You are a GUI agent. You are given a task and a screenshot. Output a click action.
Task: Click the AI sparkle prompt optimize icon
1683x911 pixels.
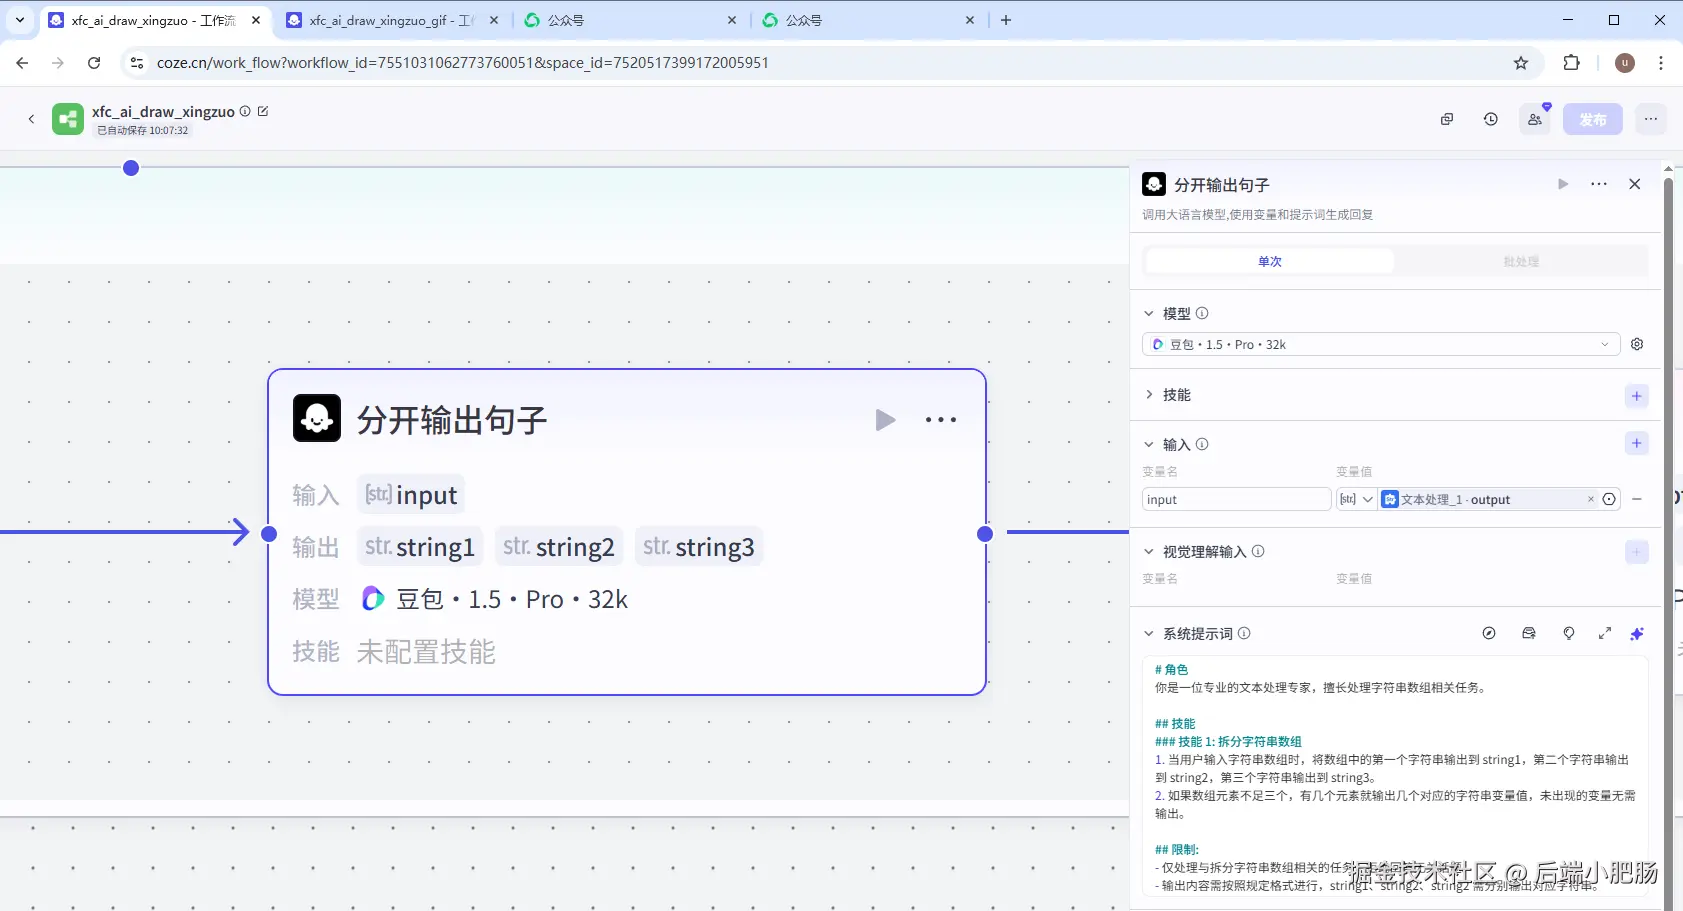tap(1637, 633)
